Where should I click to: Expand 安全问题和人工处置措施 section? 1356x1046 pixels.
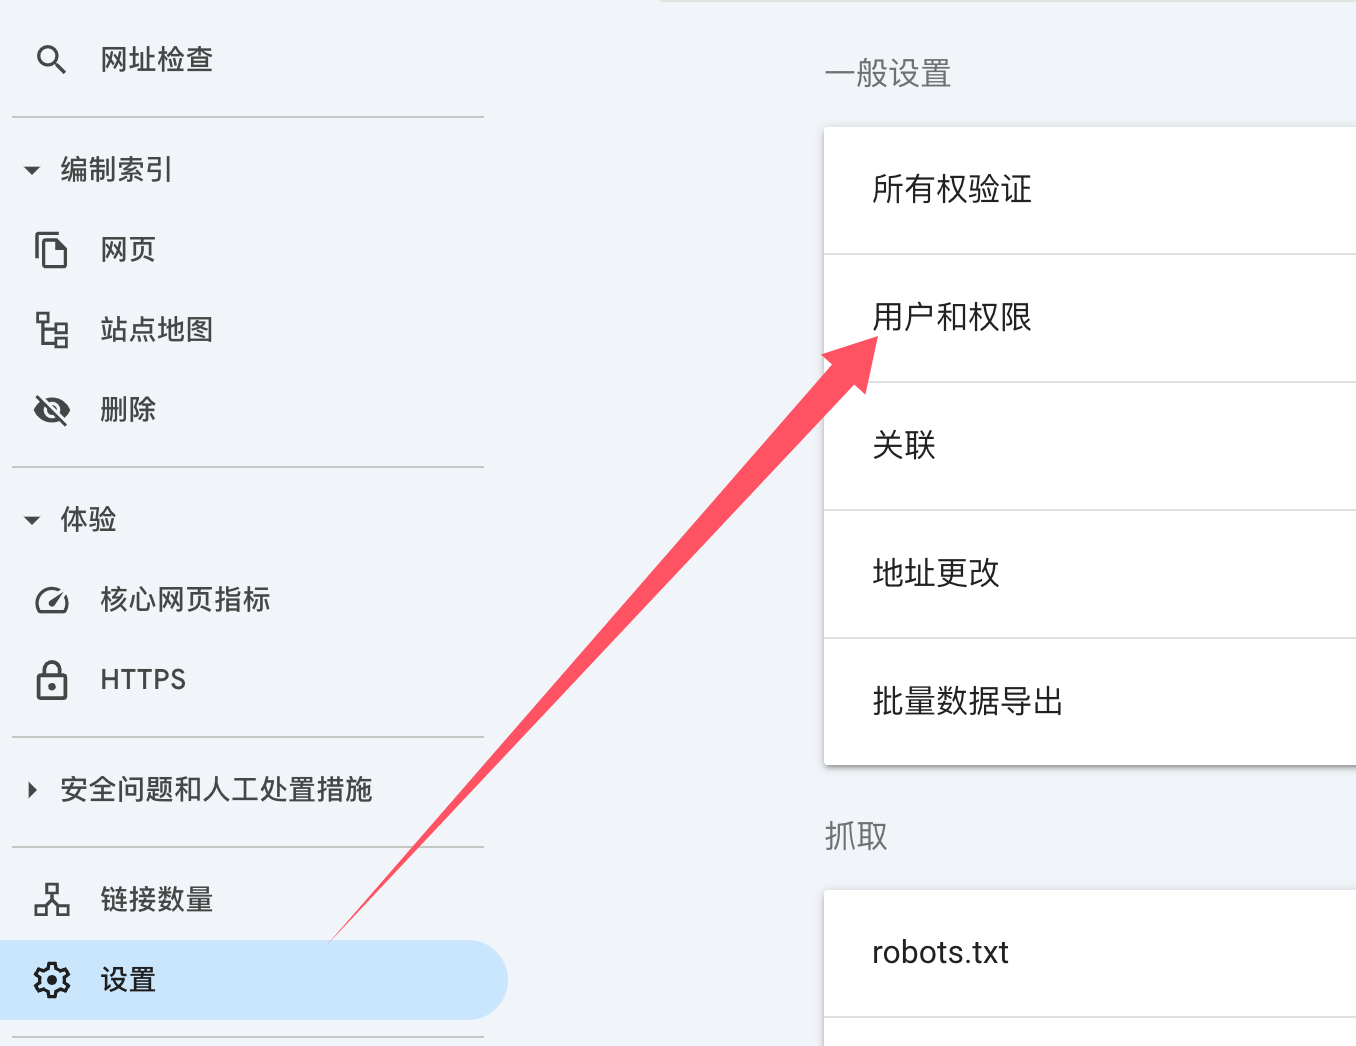click(31, 789)
